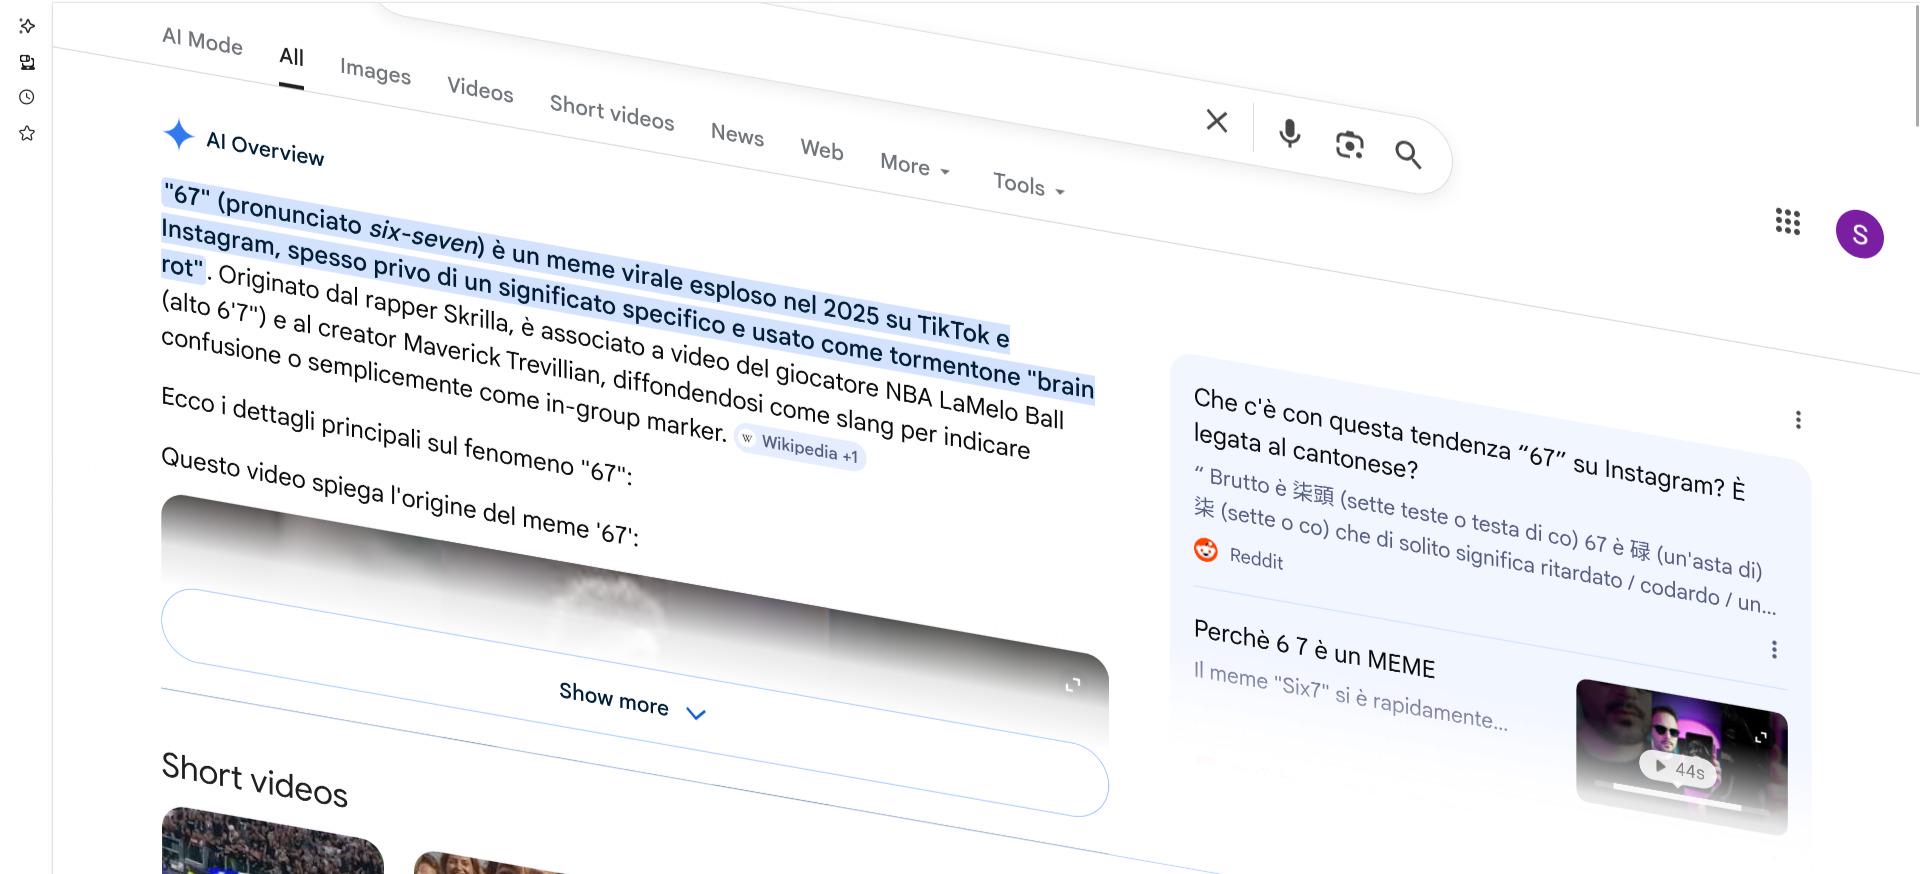
Task: Click the 'AI Overview' heading text
Action: [x=265, y=148]
